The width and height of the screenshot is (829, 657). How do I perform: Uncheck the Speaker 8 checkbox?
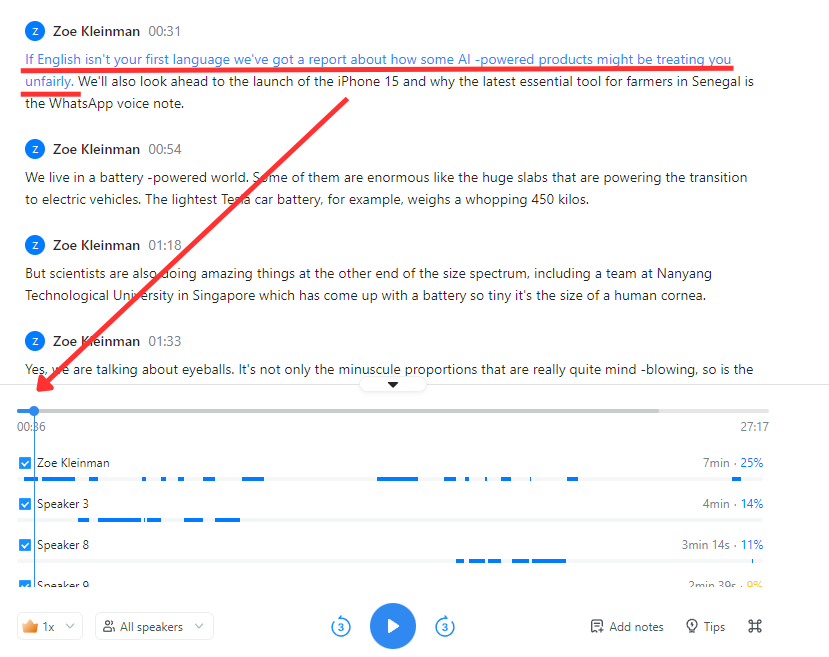25,545
